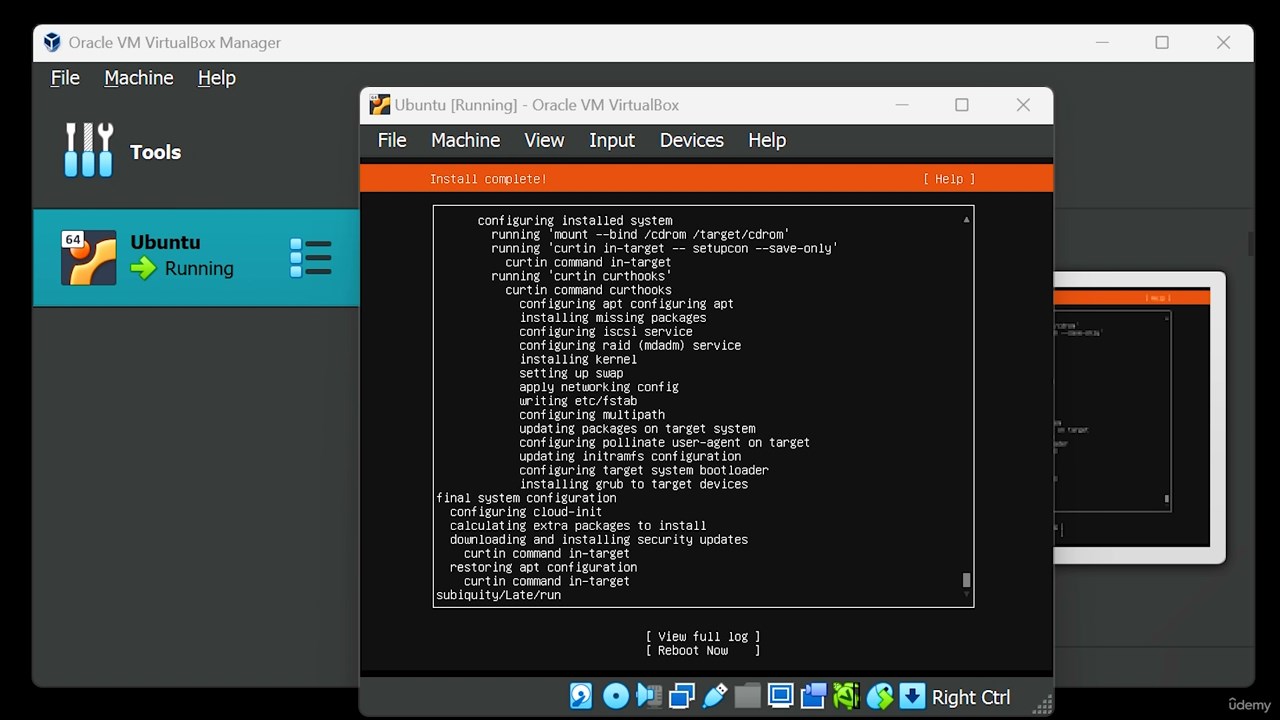Click 'configuring installed system' log line
Viewport: 1280px width, 720px height.
pos(575,220)
